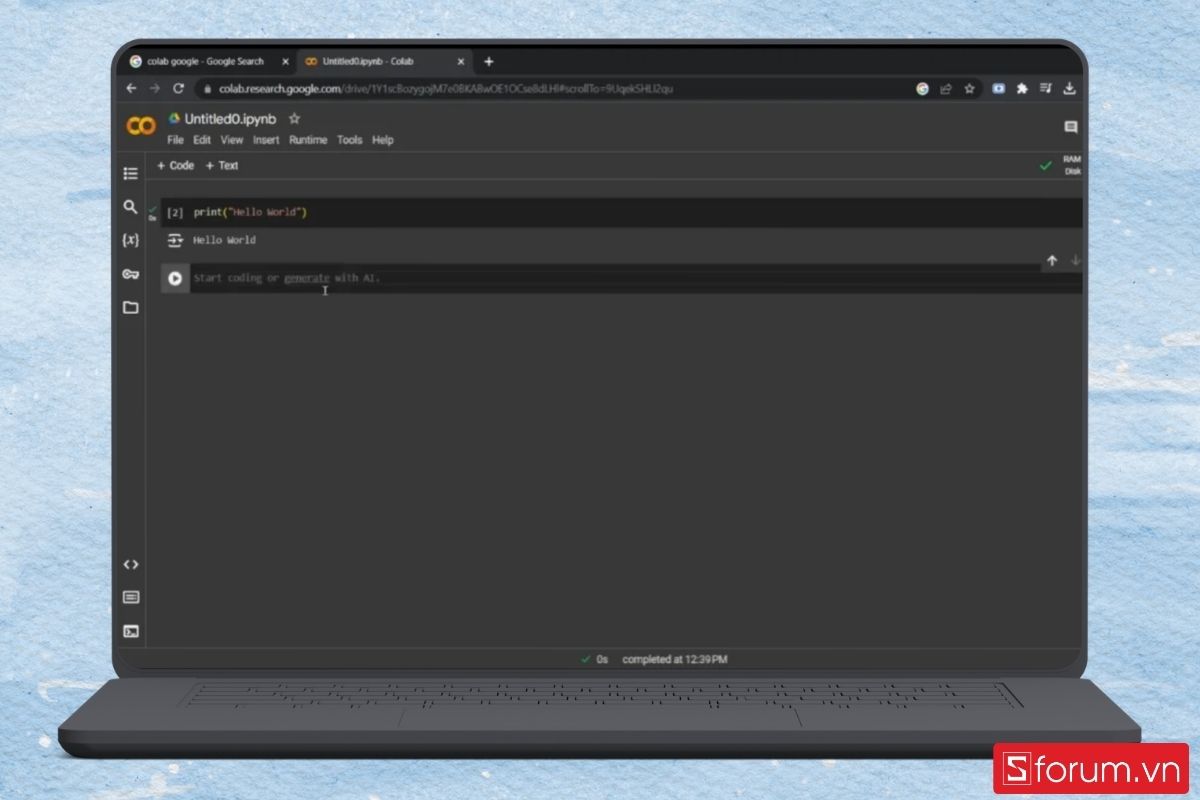This screenshot has height=800, width=1200.
Task: Add a new text cell with + Text
Action: (x=222, y=166)
